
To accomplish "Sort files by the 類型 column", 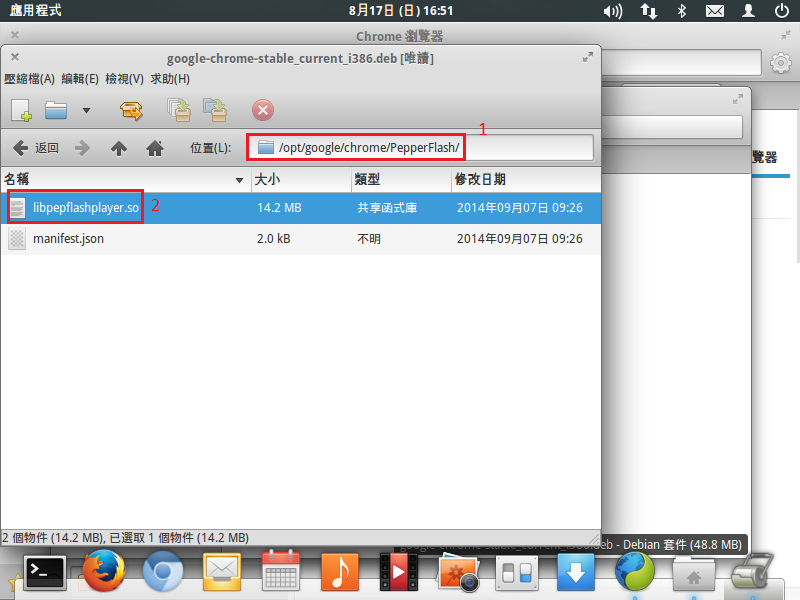I will (402, 180).
